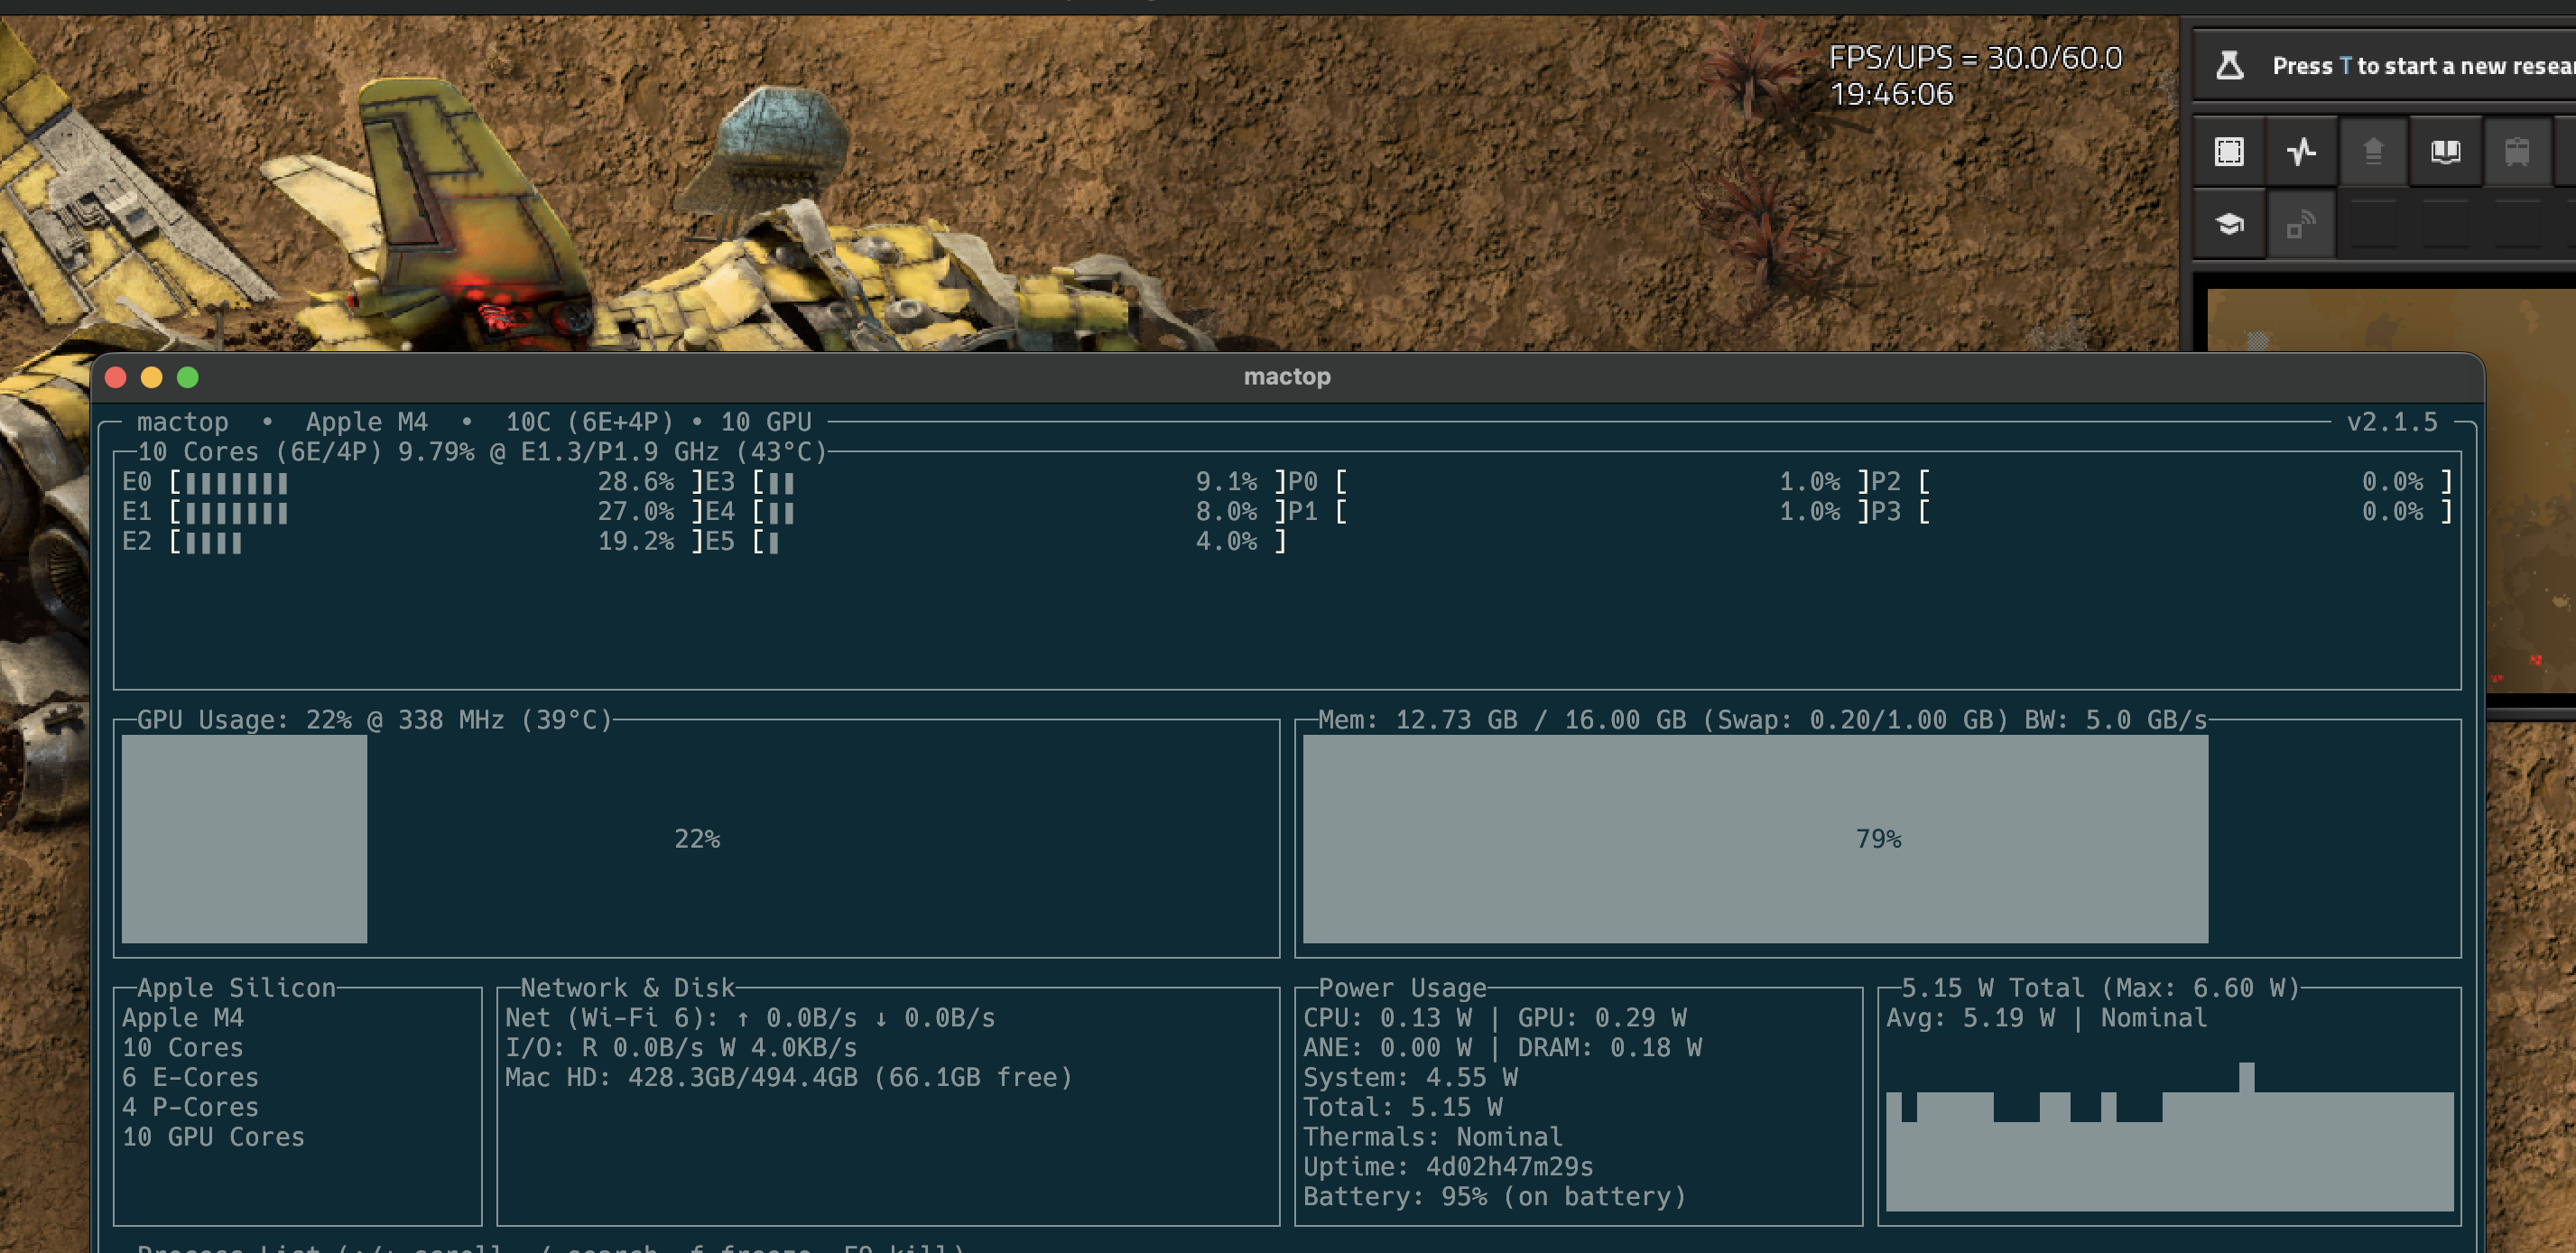Screen dimensions: 2576x1253
Task: Click the 'Thermals: Nominal' line
Action: (x=1433, y=1138)
